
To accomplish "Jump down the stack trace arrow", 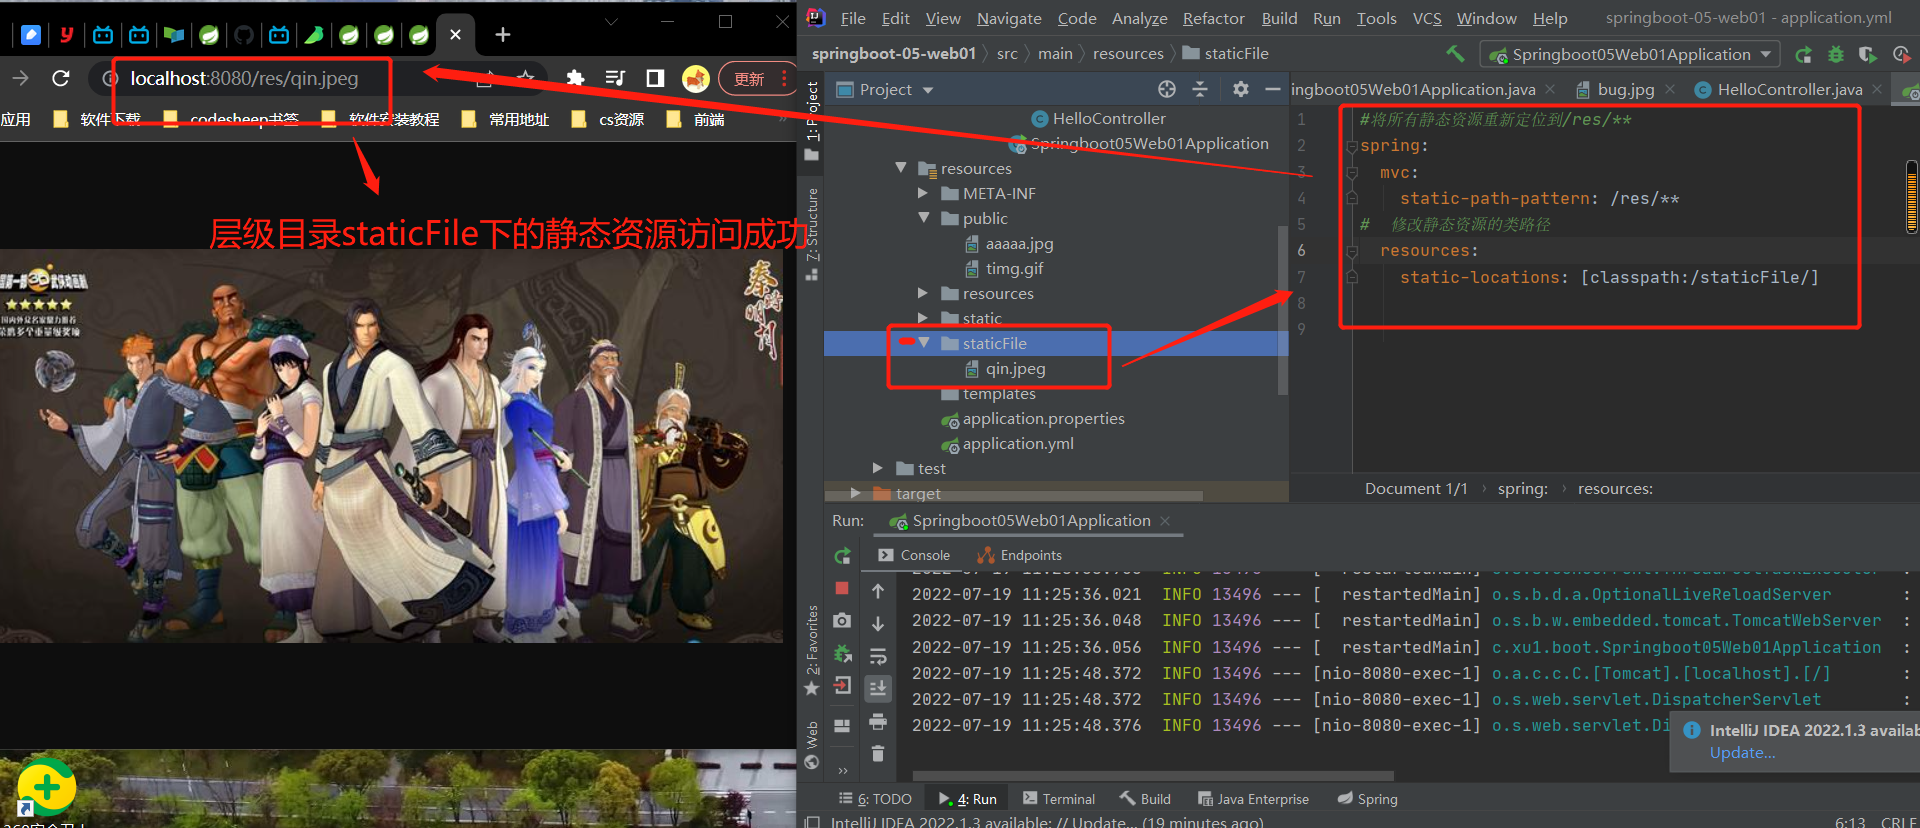I will coord(878,623).
